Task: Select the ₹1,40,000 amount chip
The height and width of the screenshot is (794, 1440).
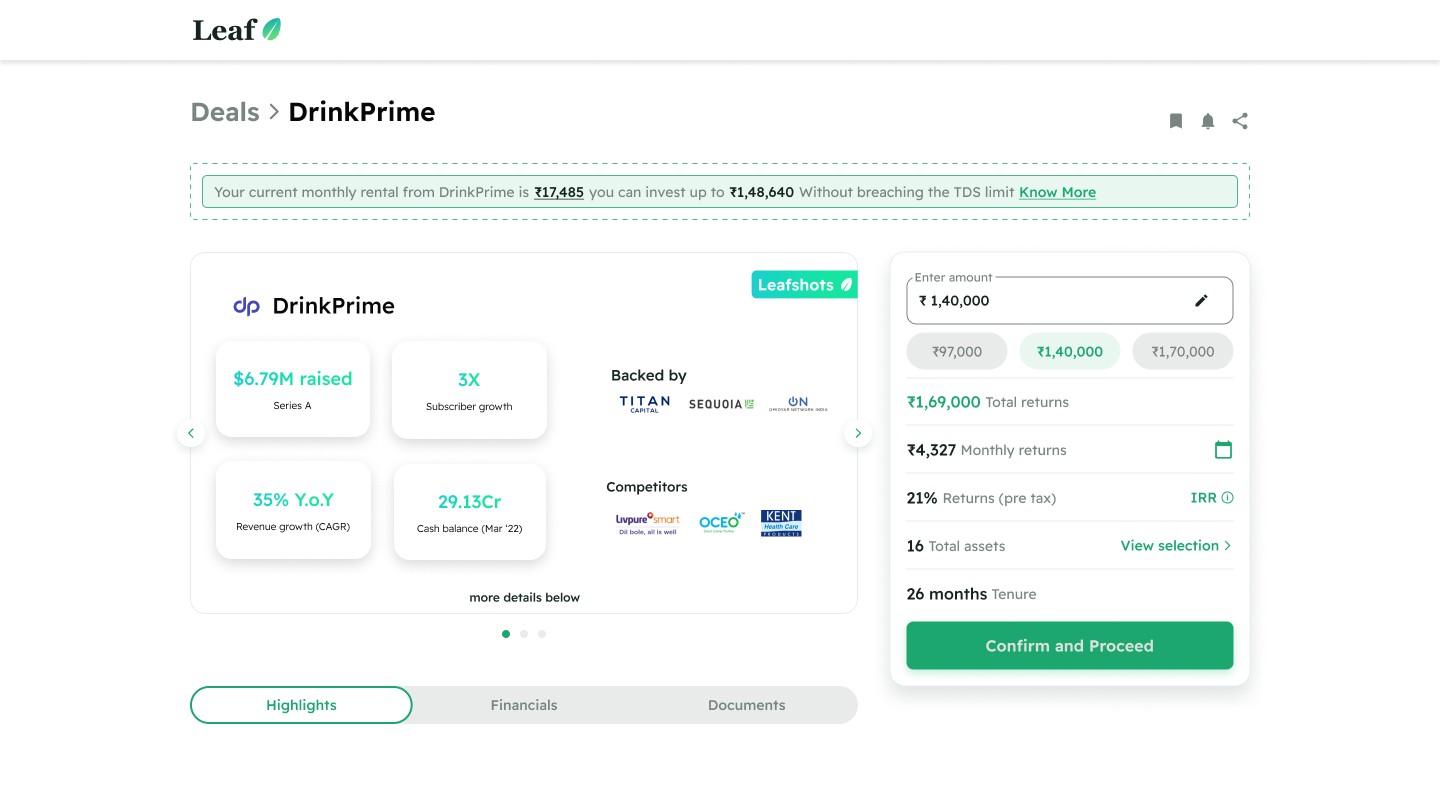Action: click(x=1070, y=352)
